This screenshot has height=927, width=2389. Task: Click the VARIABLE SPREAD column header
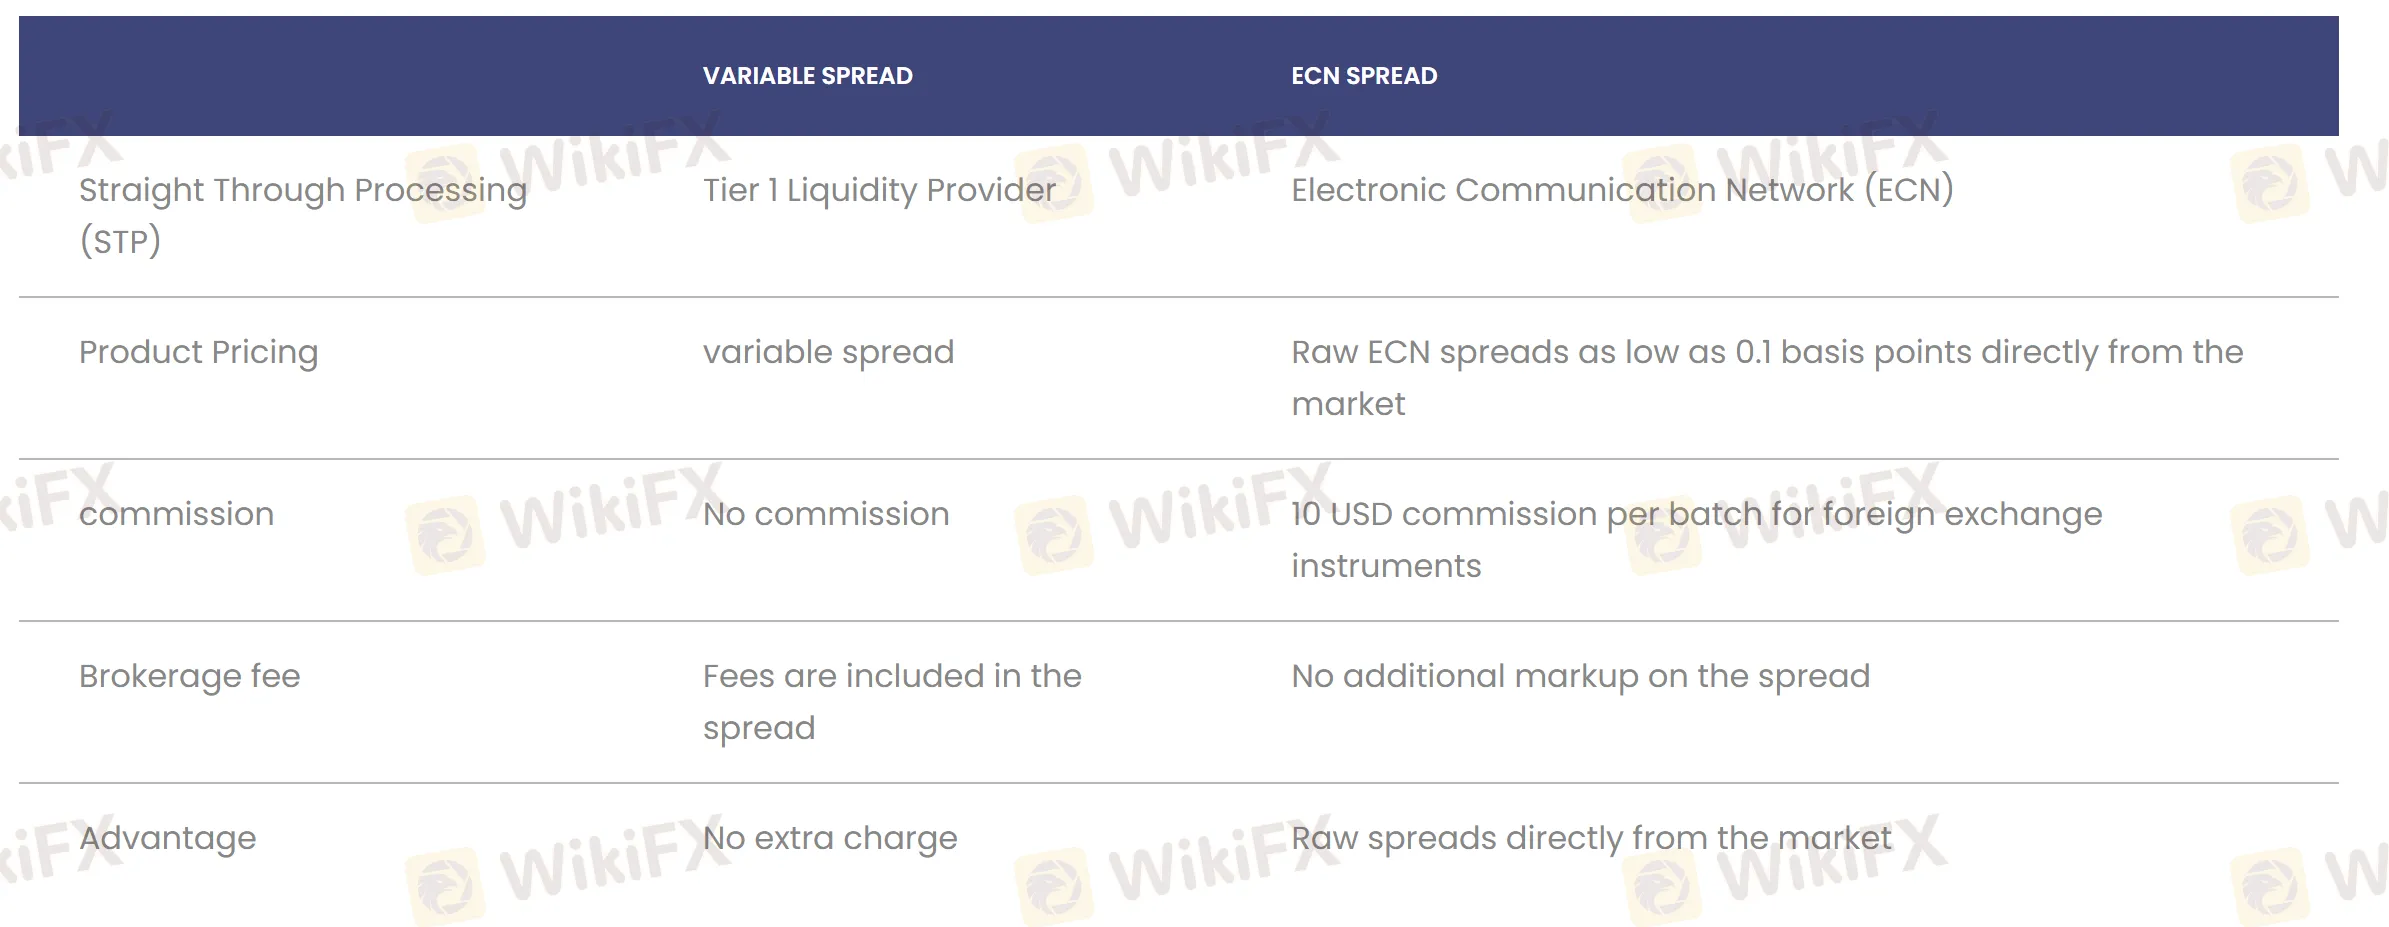[807, 76]
